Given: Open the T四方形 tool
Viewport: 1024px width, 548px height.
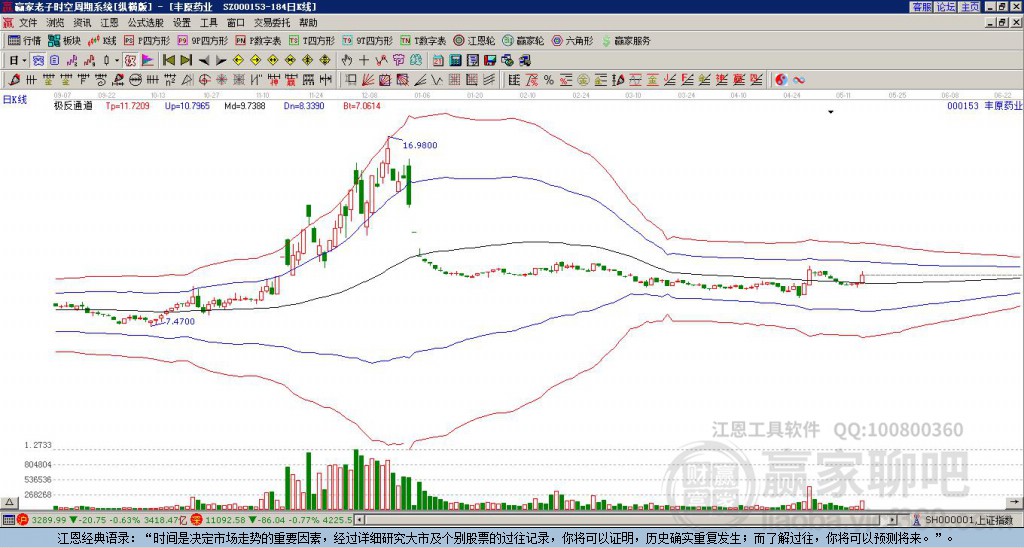Looking at the screenshot, I should 312,41.
